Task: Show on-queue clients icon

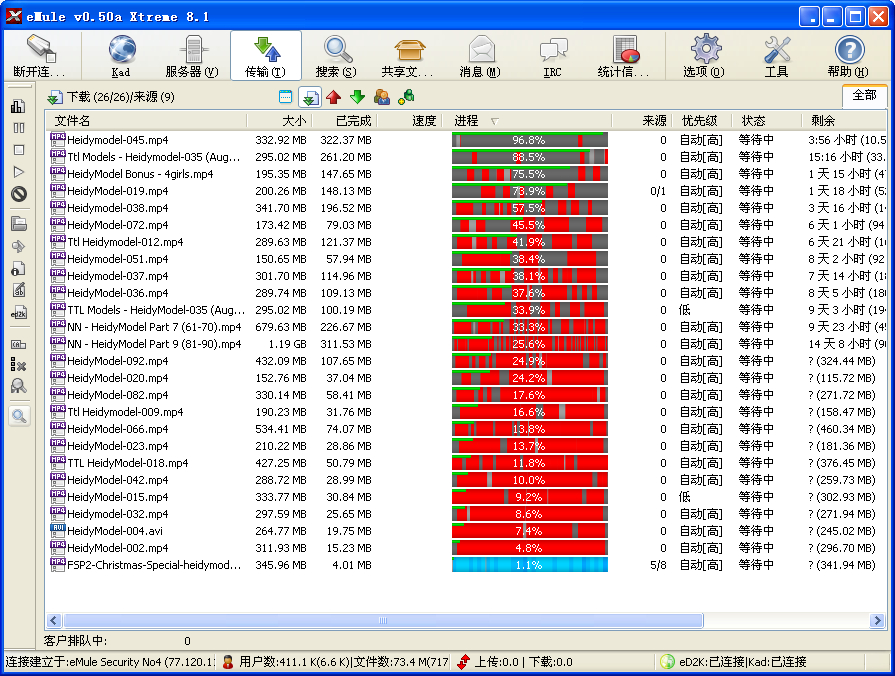Action: tap(382, 97)
